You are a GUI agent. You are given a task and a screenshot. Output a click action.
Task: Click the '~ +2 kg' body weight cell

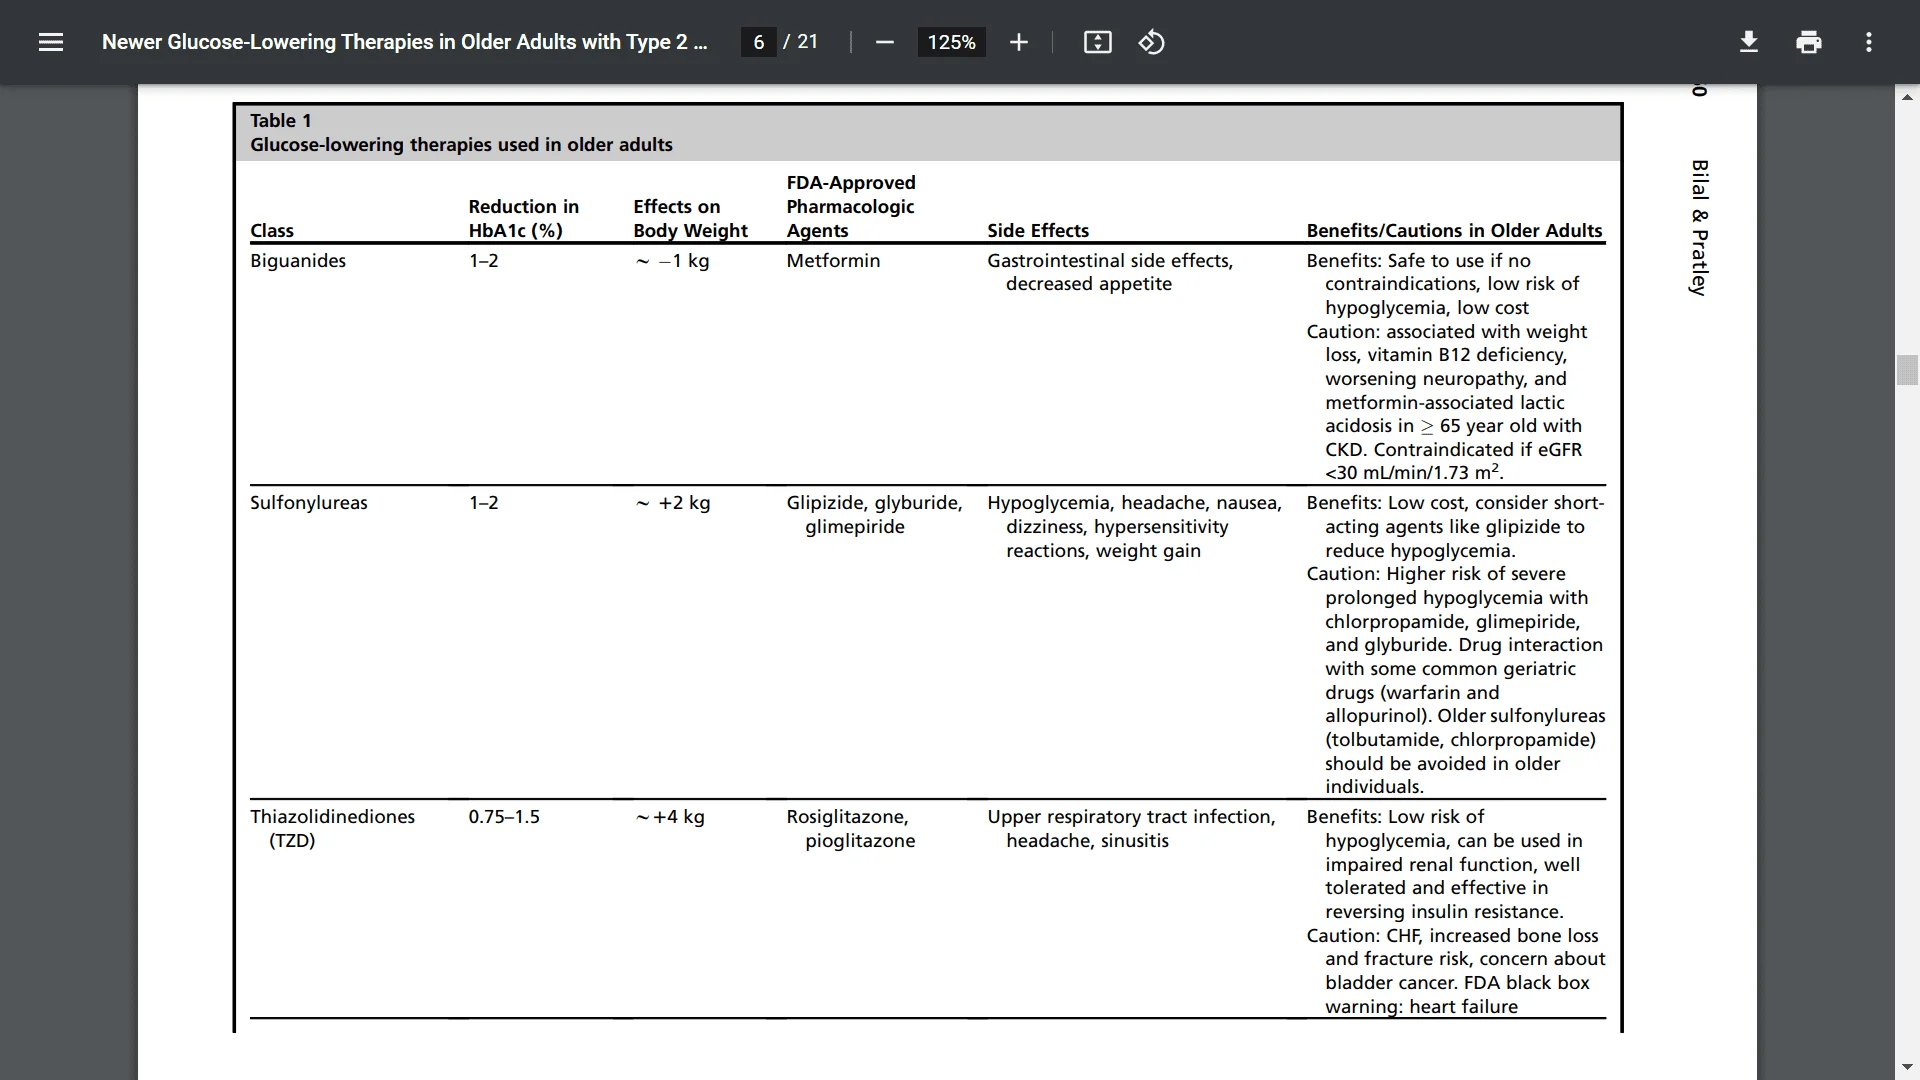tap(672, 503)
